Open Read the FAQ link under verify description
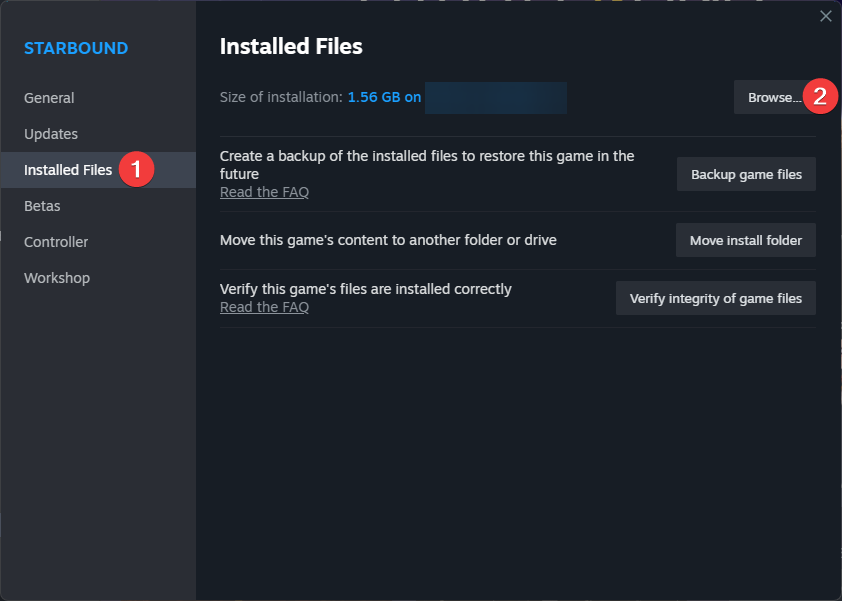This screenshot has width=842, height=601. pos(264,307)
